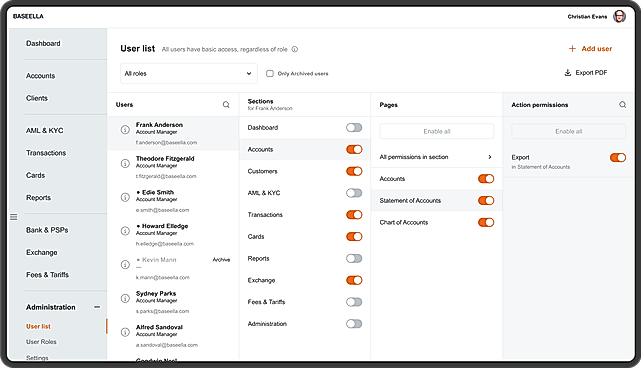The height and width of the screenshot is (368, 641).
Task: Open Exchange in the sidebar
Action: click(x=42, y=252)
